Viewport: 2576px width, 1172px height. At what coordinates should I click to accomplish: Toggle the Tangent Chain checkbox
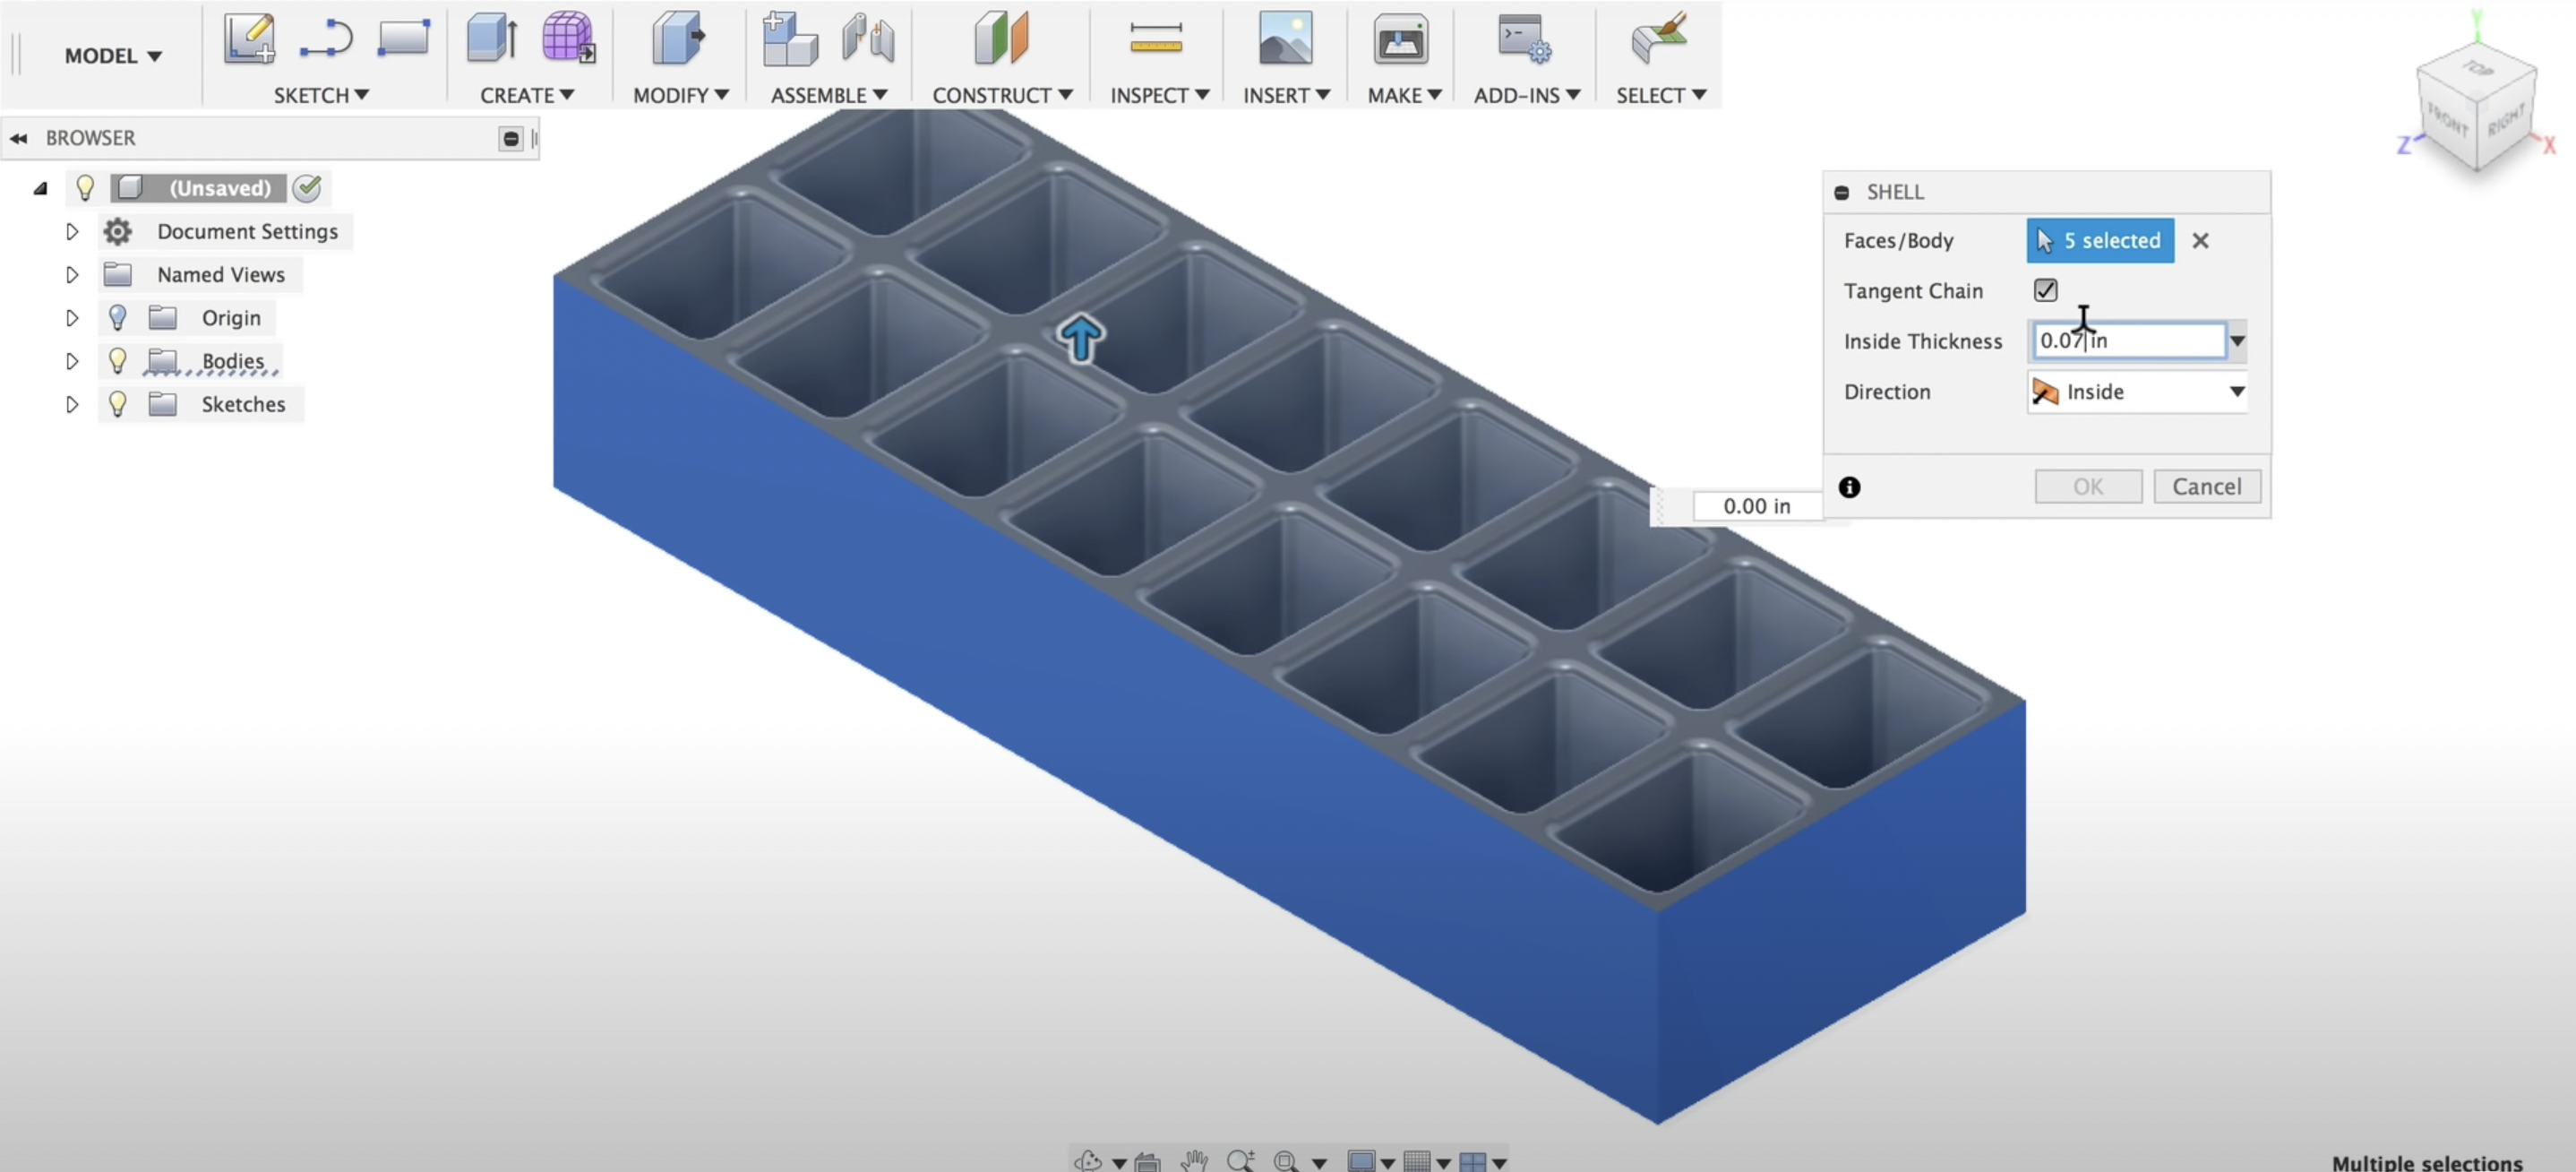2046,288
